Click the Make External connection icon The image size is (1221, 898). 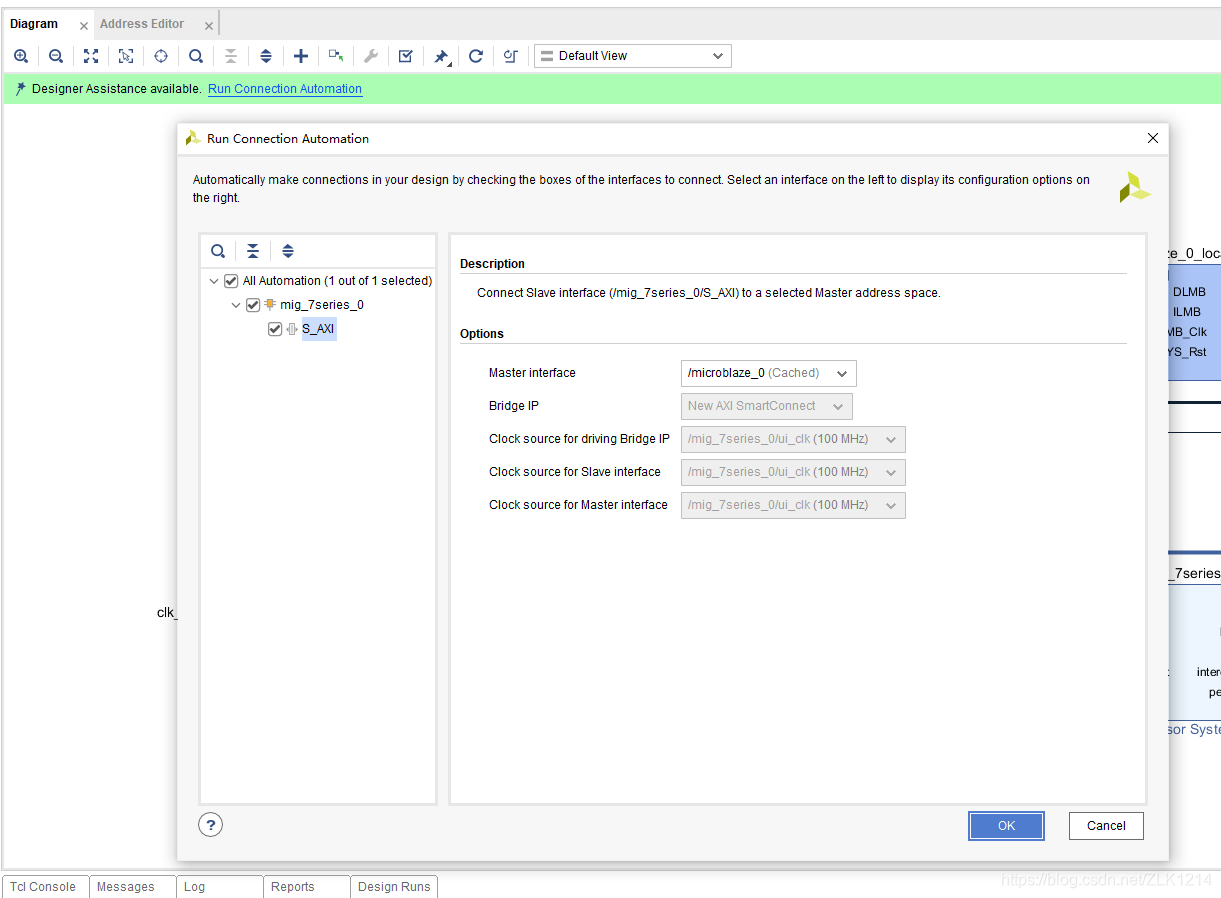(x=336, y=56)
